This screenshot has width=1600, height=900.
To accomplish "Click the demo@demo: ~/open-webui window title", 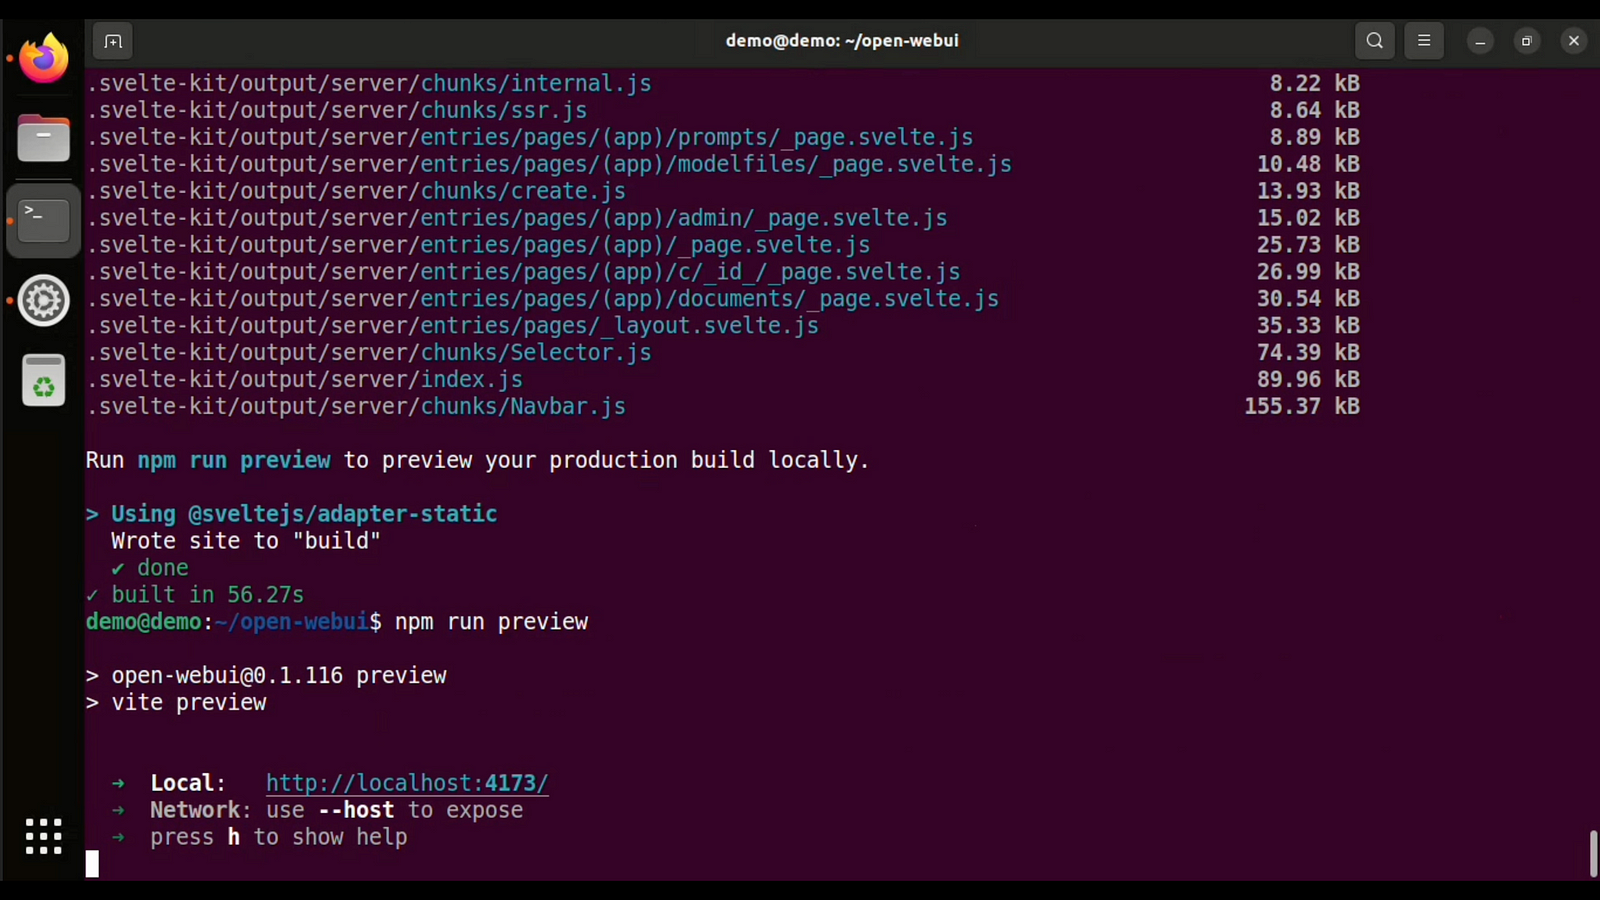I will (x=842, y=41).
